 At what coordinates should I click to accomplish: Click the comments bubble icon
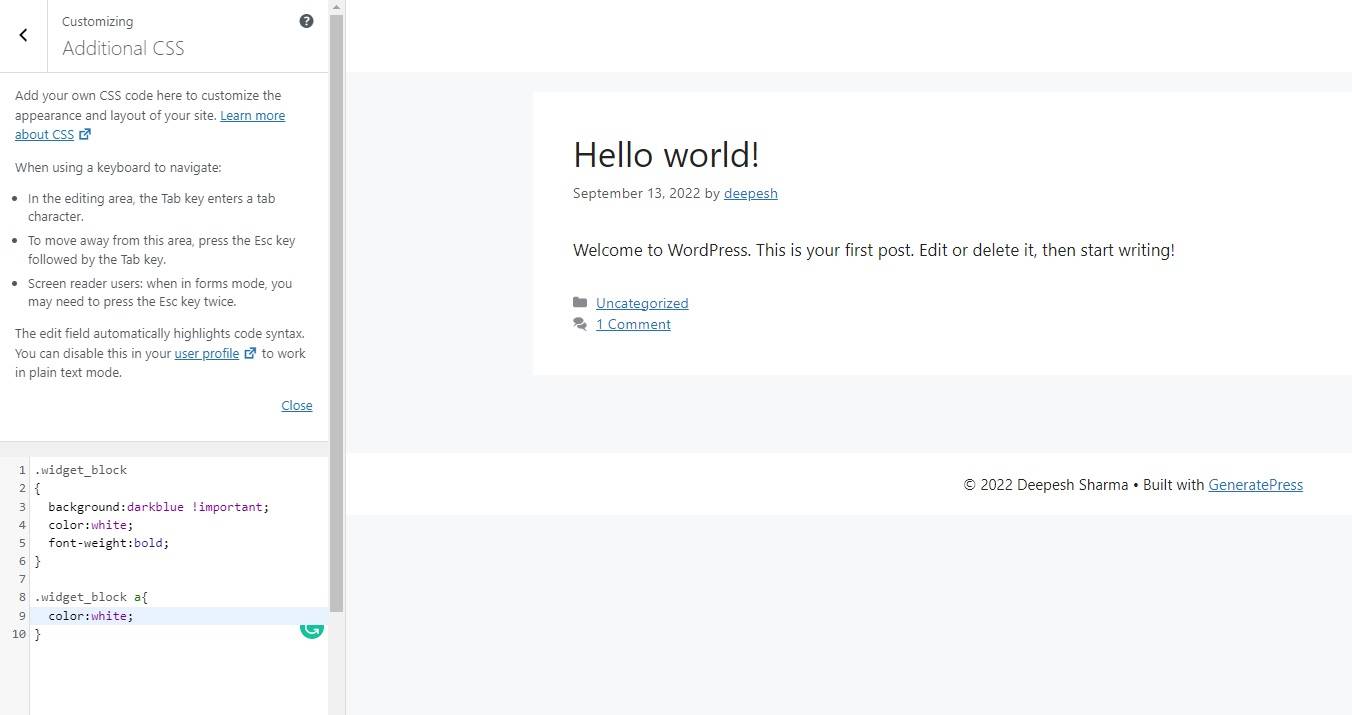coord(580,324)
